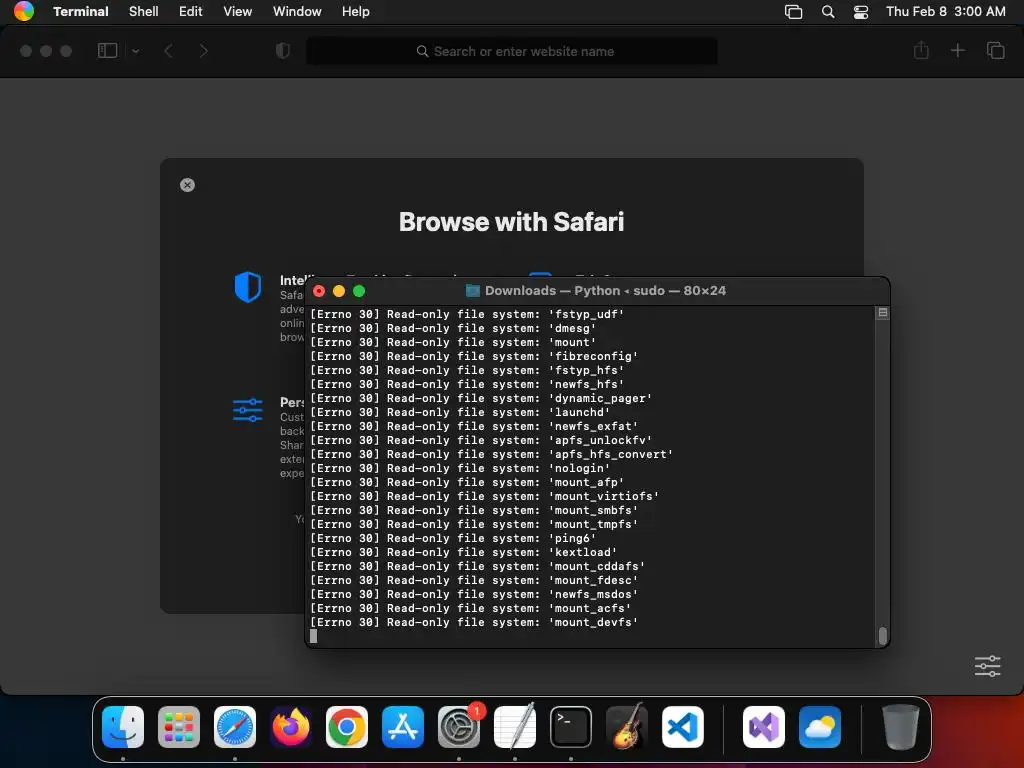Open Google Chrome from the Dock
1024x768 pixels.
coord(347,727)
